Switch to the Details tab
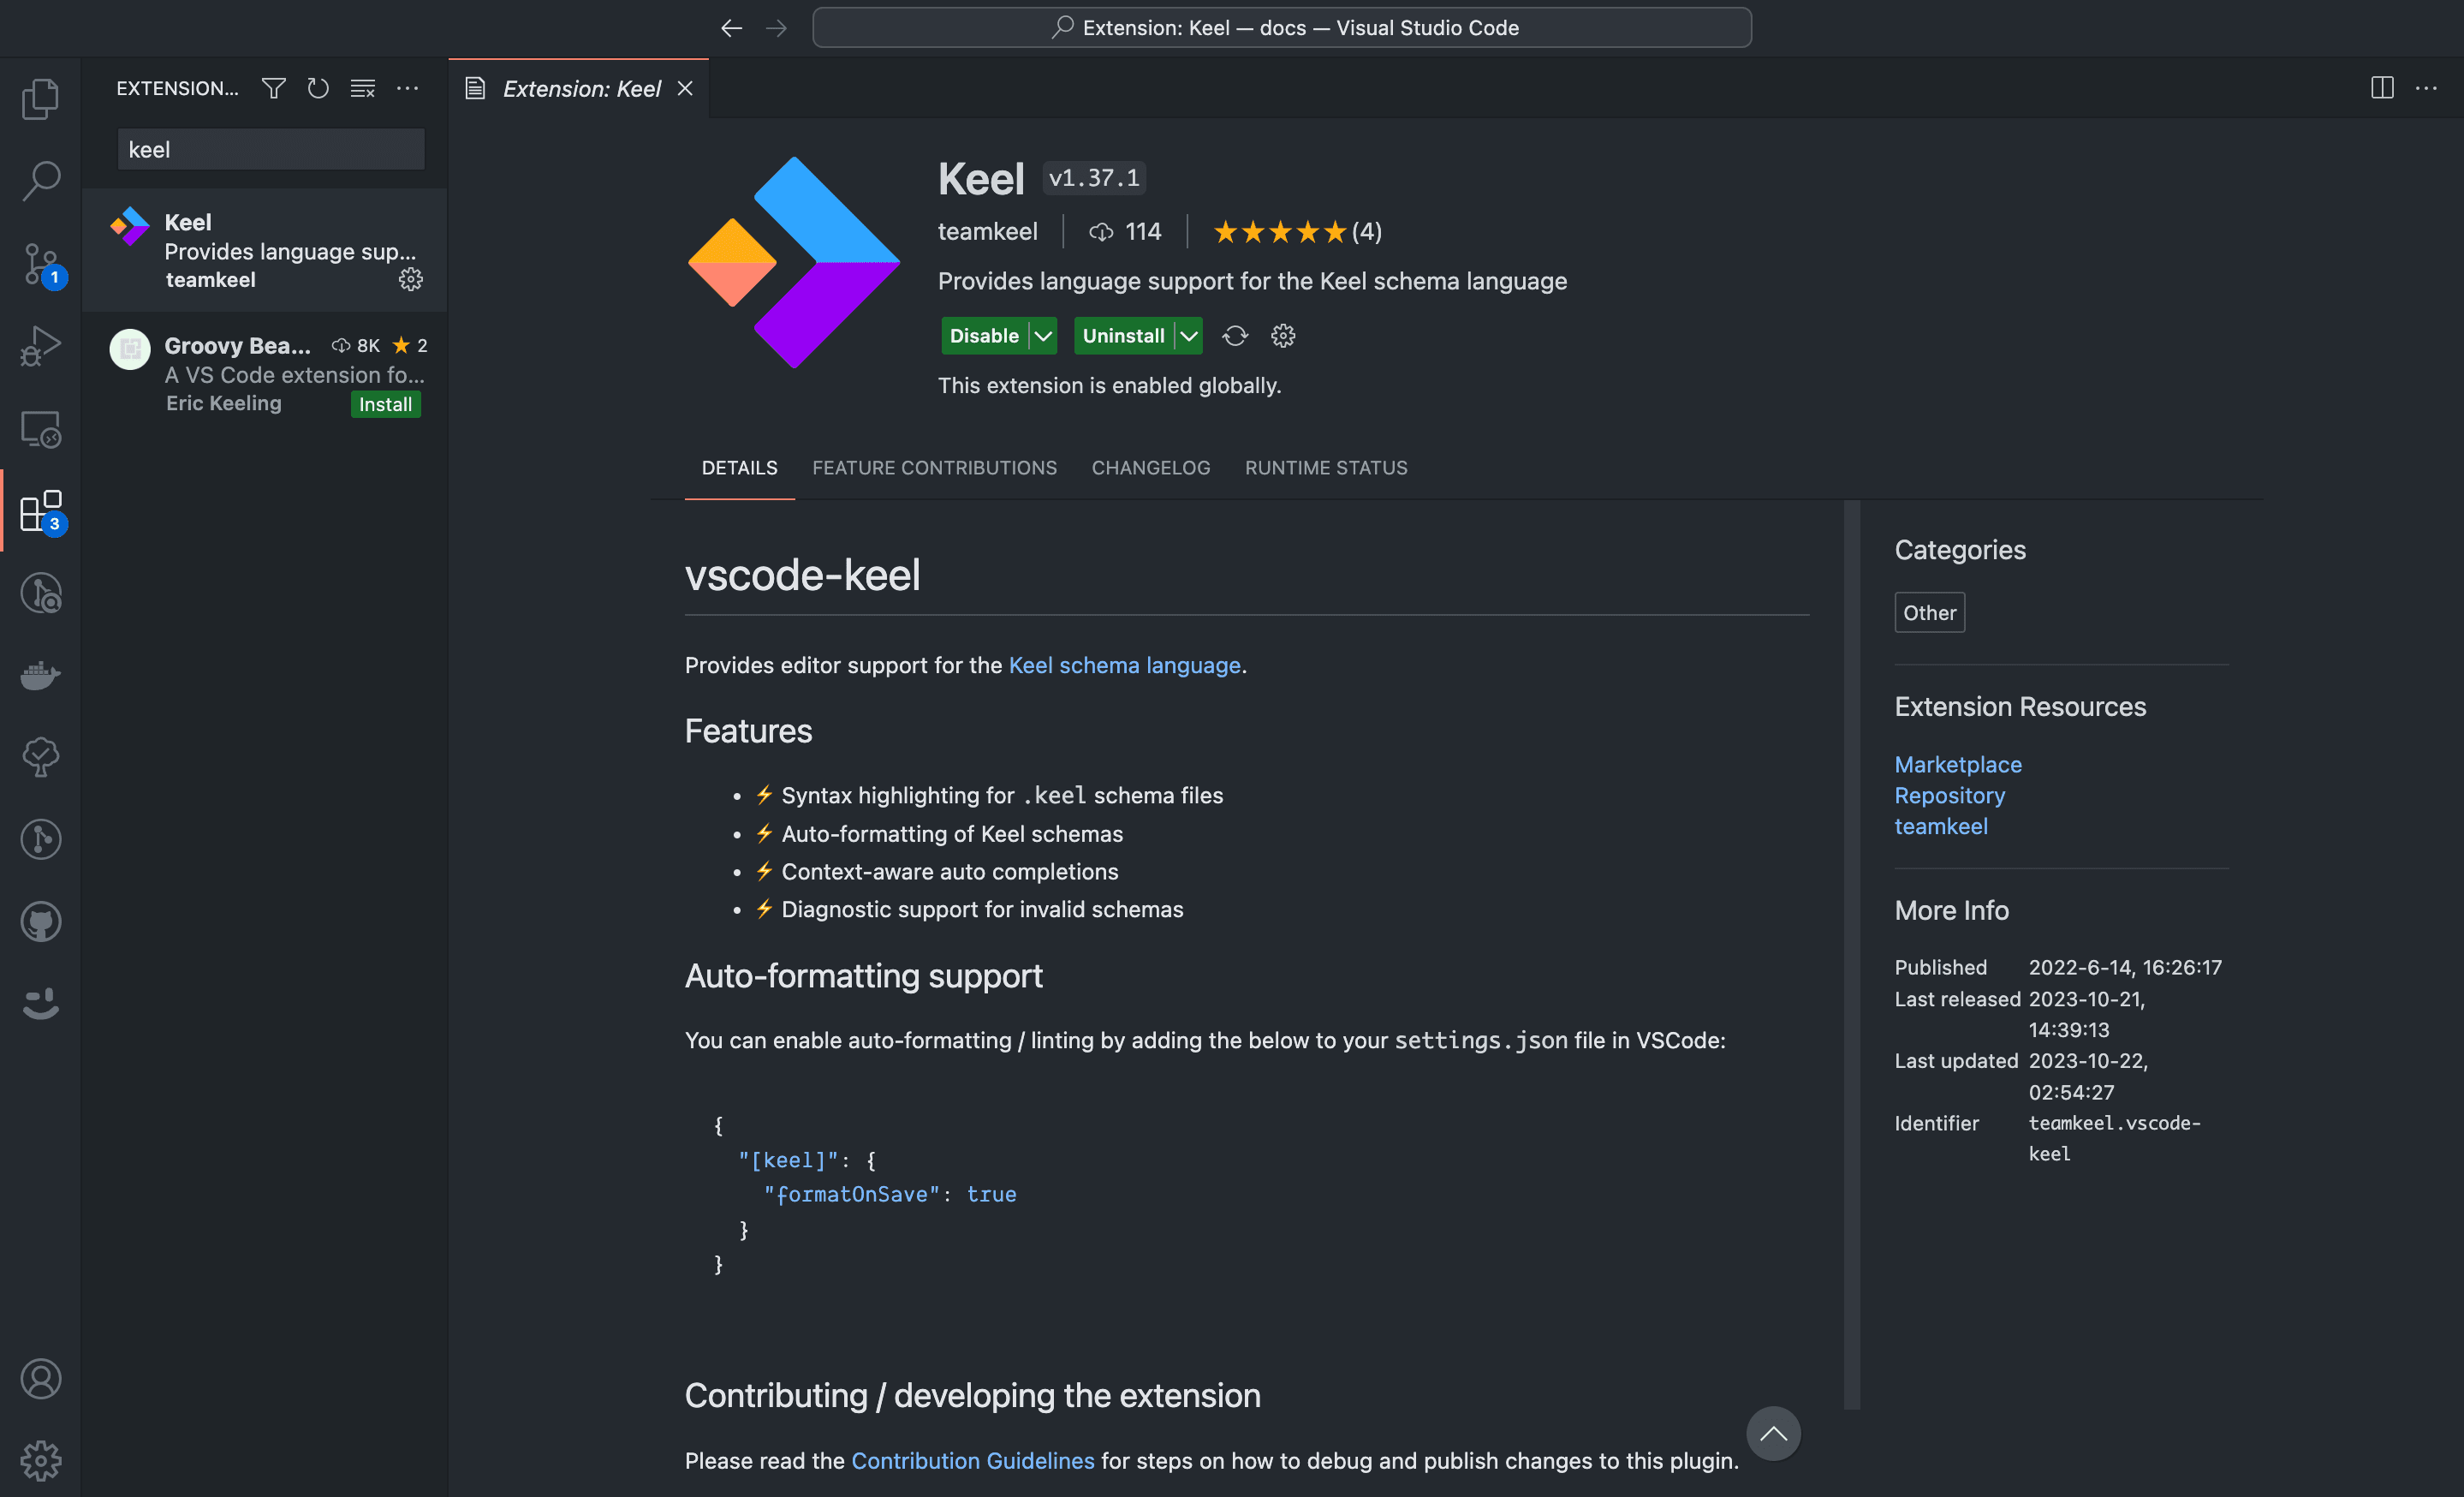Screen dimensions: 2464x1497 coord(739,468)
